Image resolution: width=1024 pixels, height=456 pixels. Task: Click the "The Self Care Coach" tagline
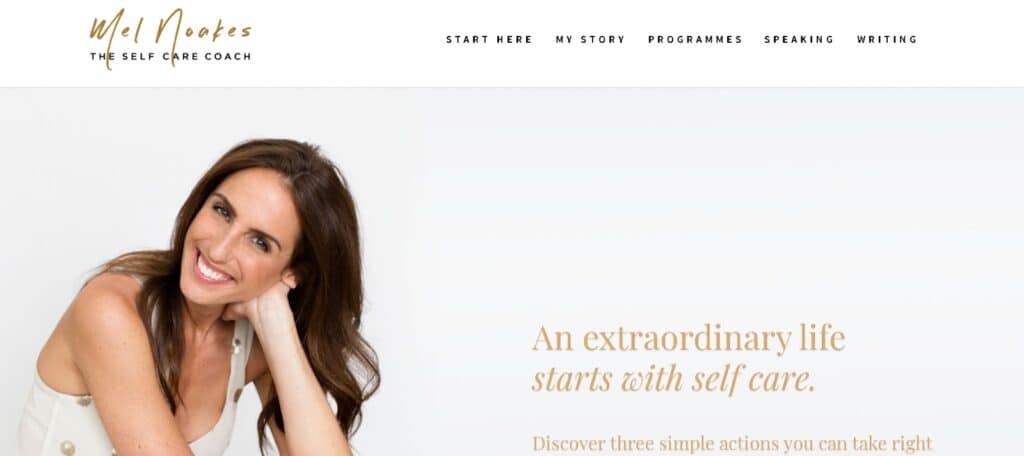[170, 57]
